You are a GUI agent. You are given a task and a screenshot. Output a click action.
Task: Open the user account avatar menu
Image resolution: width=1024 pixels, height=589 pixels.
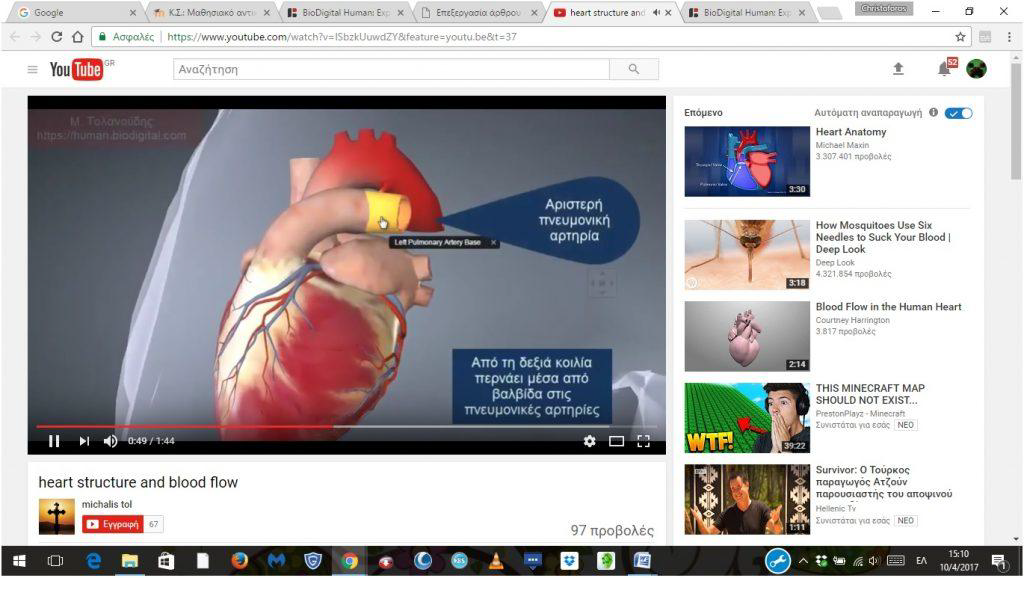coord(976,69)
